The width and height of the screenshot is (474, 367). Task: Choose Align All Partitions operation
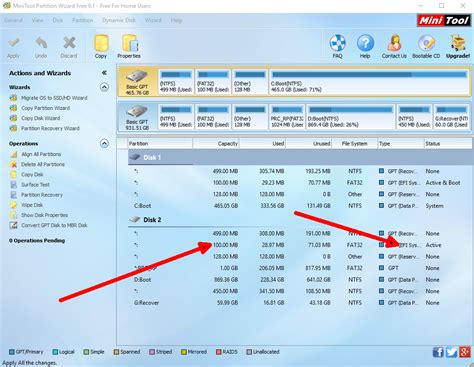[x=36, y=154]
